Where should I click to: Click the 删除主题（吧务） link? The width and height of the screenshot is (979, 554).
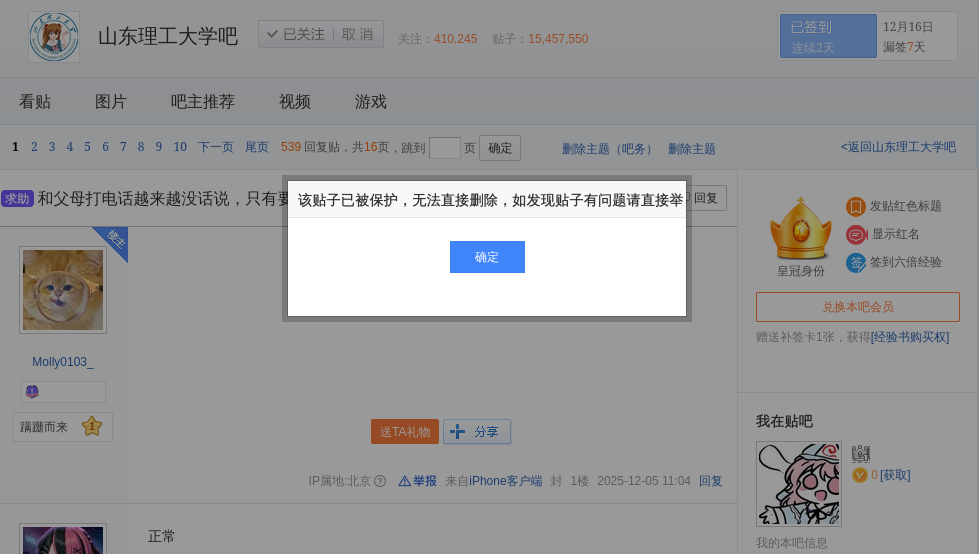pyautogui.click(x=607, y=149)
